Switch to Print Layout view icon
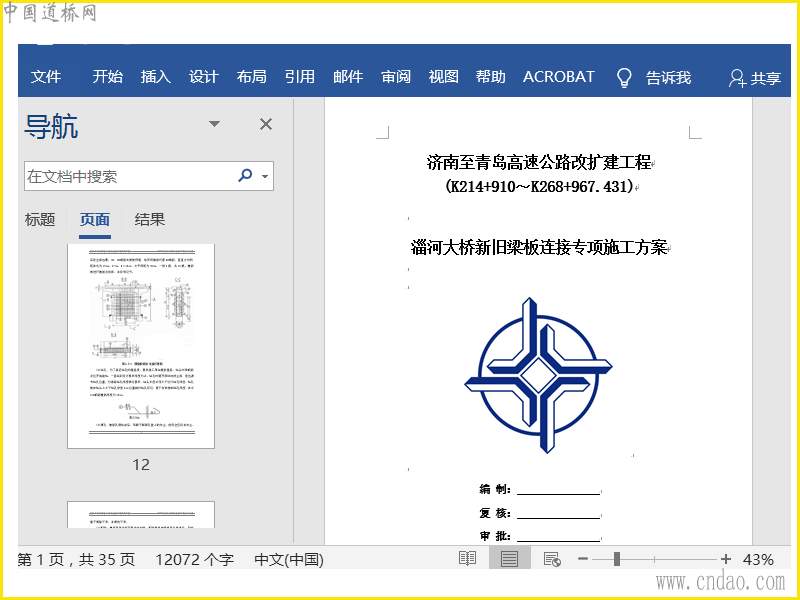This screenshot has height=600, width=800. coord(509,559)
